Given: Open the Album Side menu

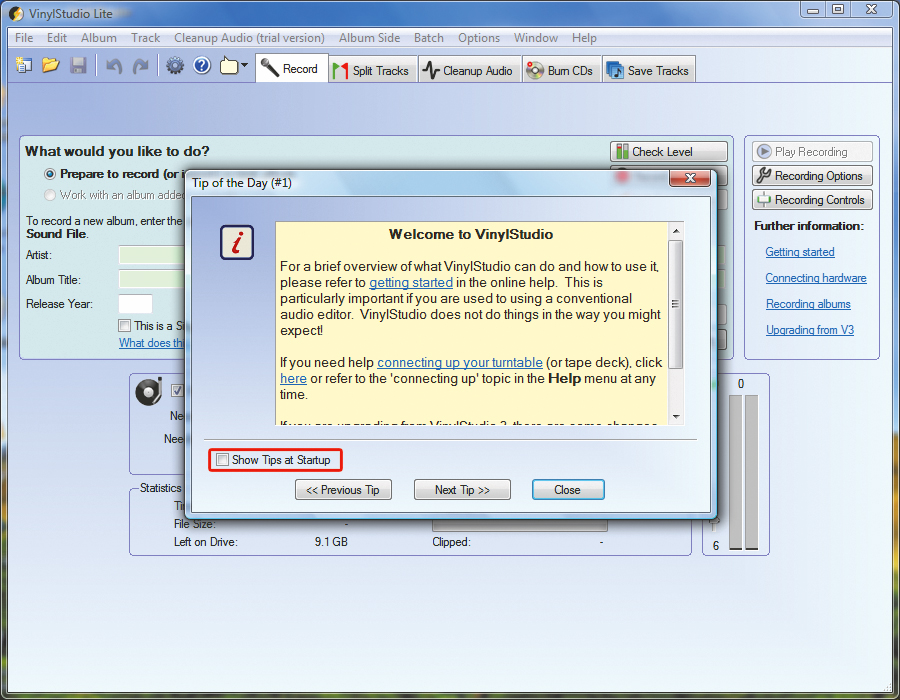Looking at the screenshot, I should tap(369, 38).
